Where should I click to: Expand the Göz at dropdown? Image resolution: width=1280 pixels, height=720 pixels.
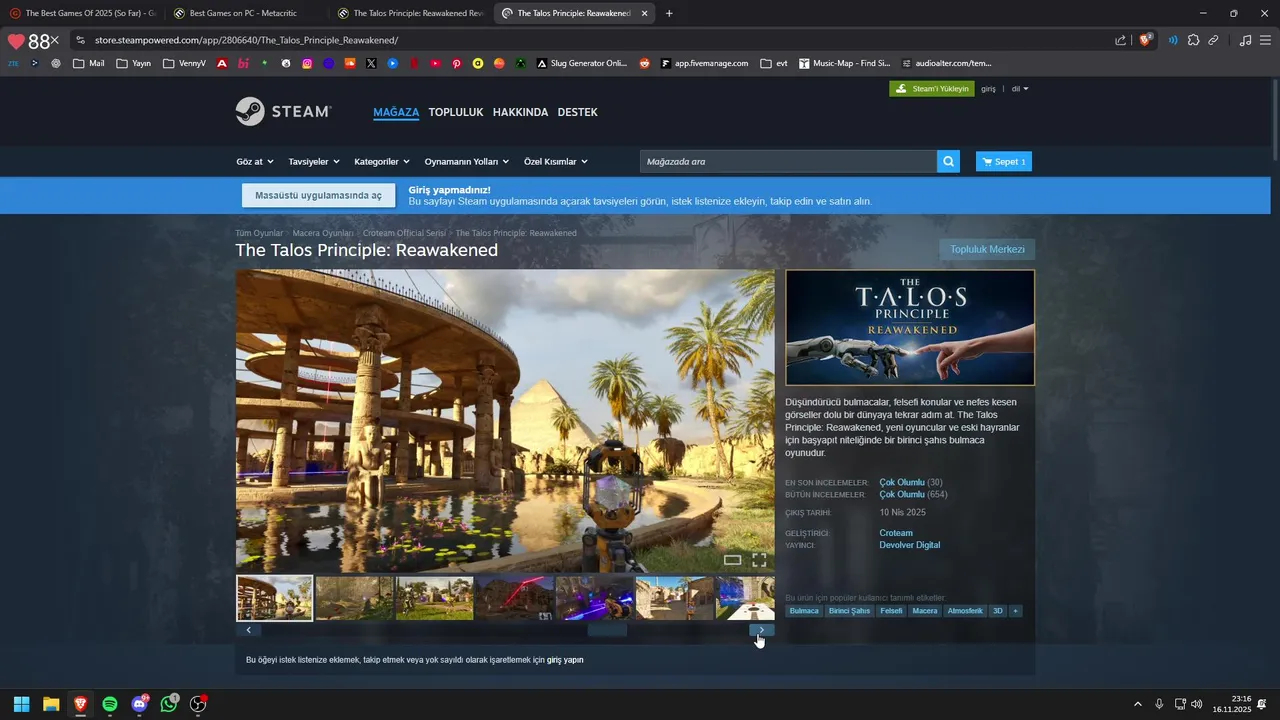255,161
